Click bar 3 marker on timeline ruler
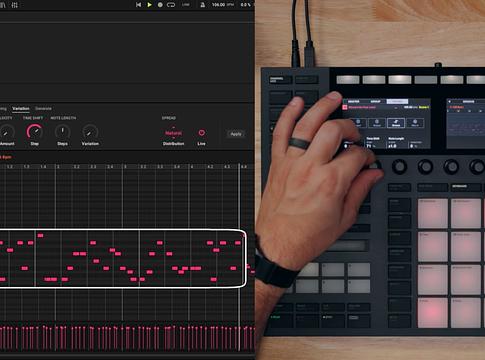The image size is (485, 360). [125, 166]
